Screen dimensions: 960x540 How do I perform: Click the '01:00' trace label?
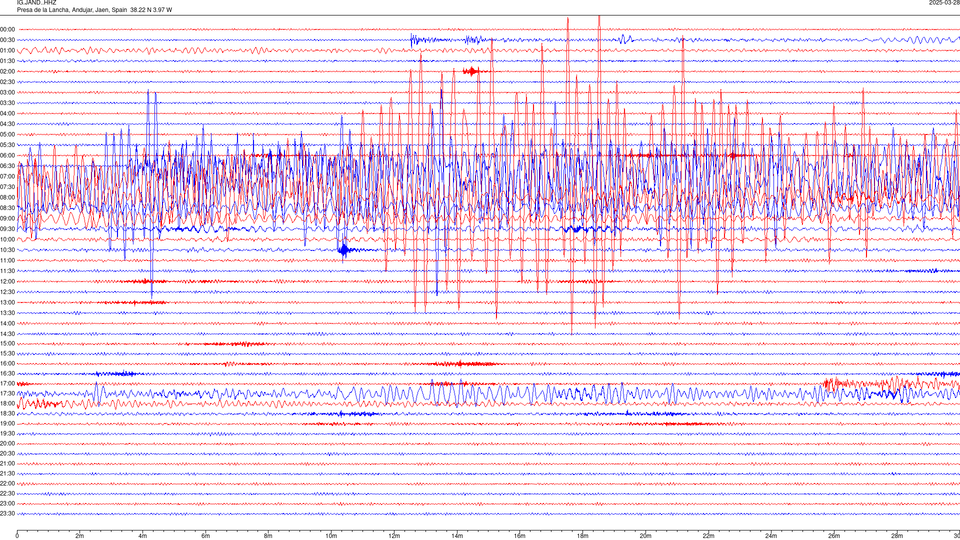[7, 50]
